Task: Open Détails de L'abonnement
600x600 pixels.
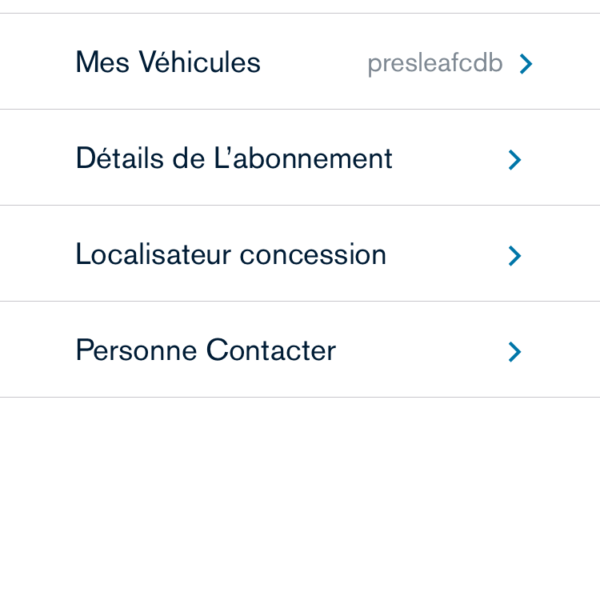Action: coord(234,159)
